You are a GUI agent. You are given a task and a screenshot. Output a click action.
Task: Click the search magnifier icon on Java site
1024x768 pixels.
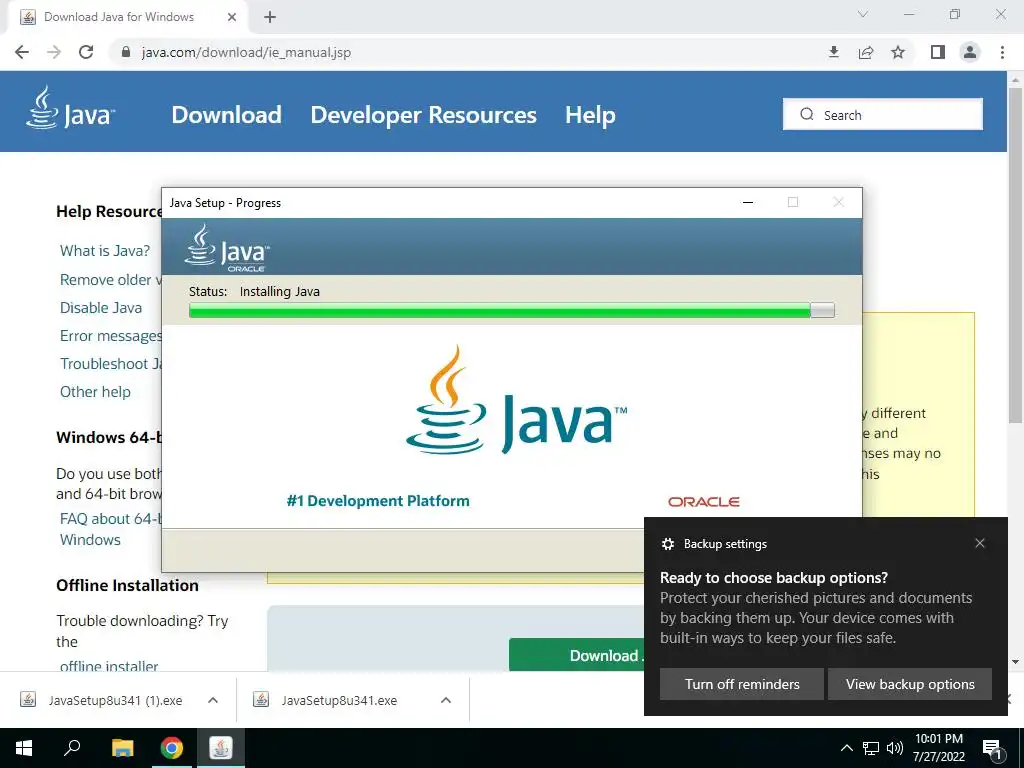click(x=807, y=114)
